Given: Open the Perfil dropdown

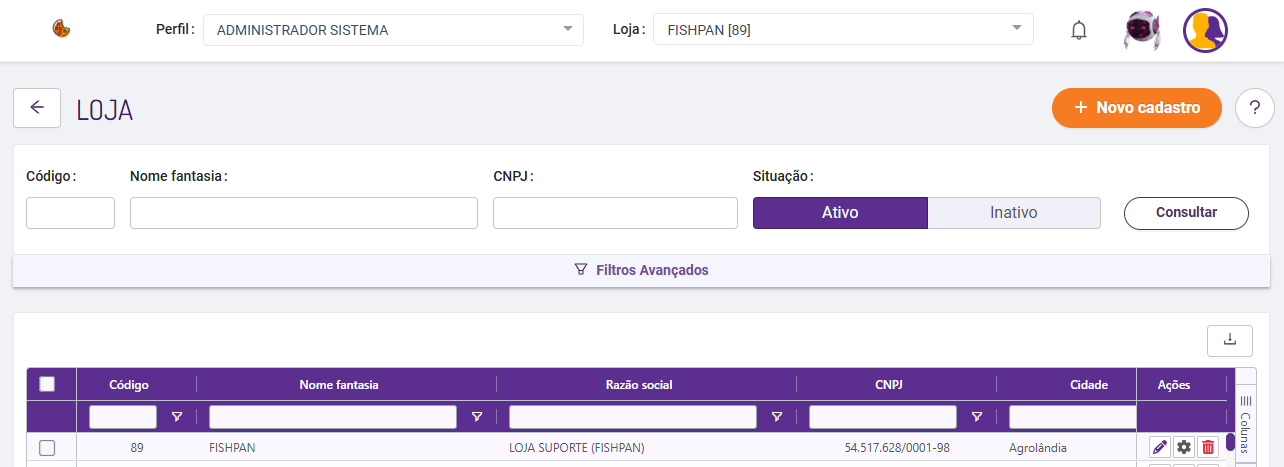Looking at the screenshot, I should click(x=393, y=30).
